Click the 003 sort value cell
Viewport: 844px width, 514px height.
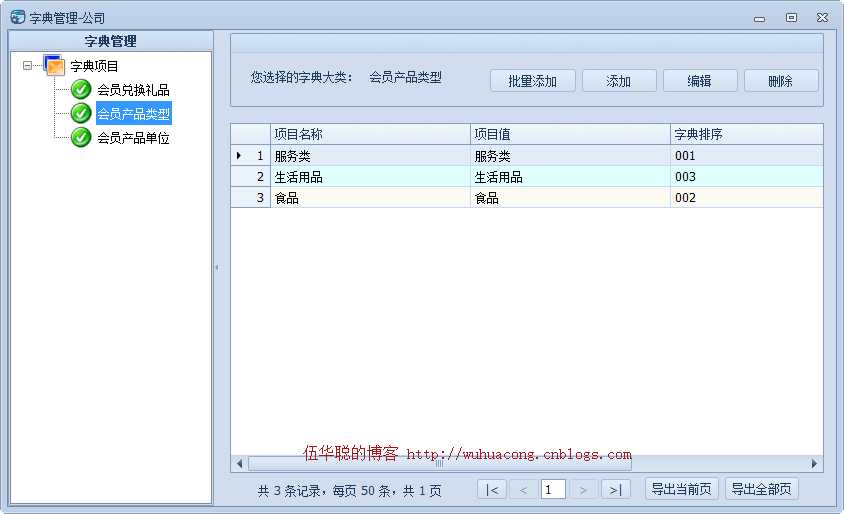click(747, 177)
